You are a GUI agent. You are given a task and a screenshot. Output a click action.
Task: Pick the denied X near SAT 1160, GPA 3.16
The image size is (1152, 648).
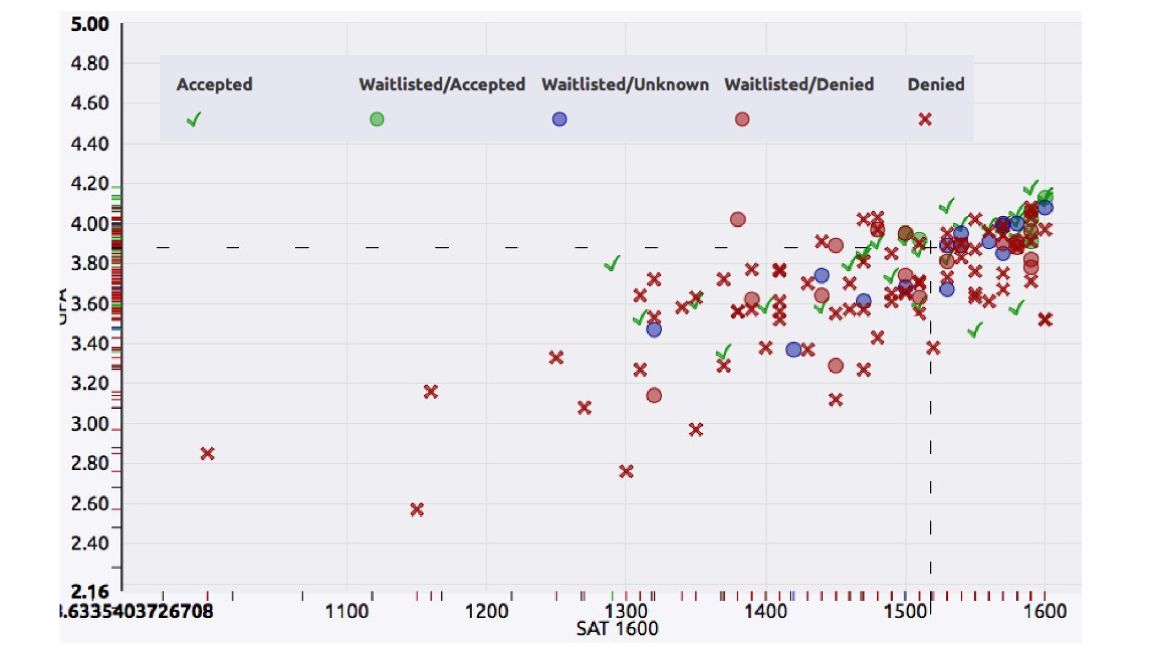coord(431,392)
